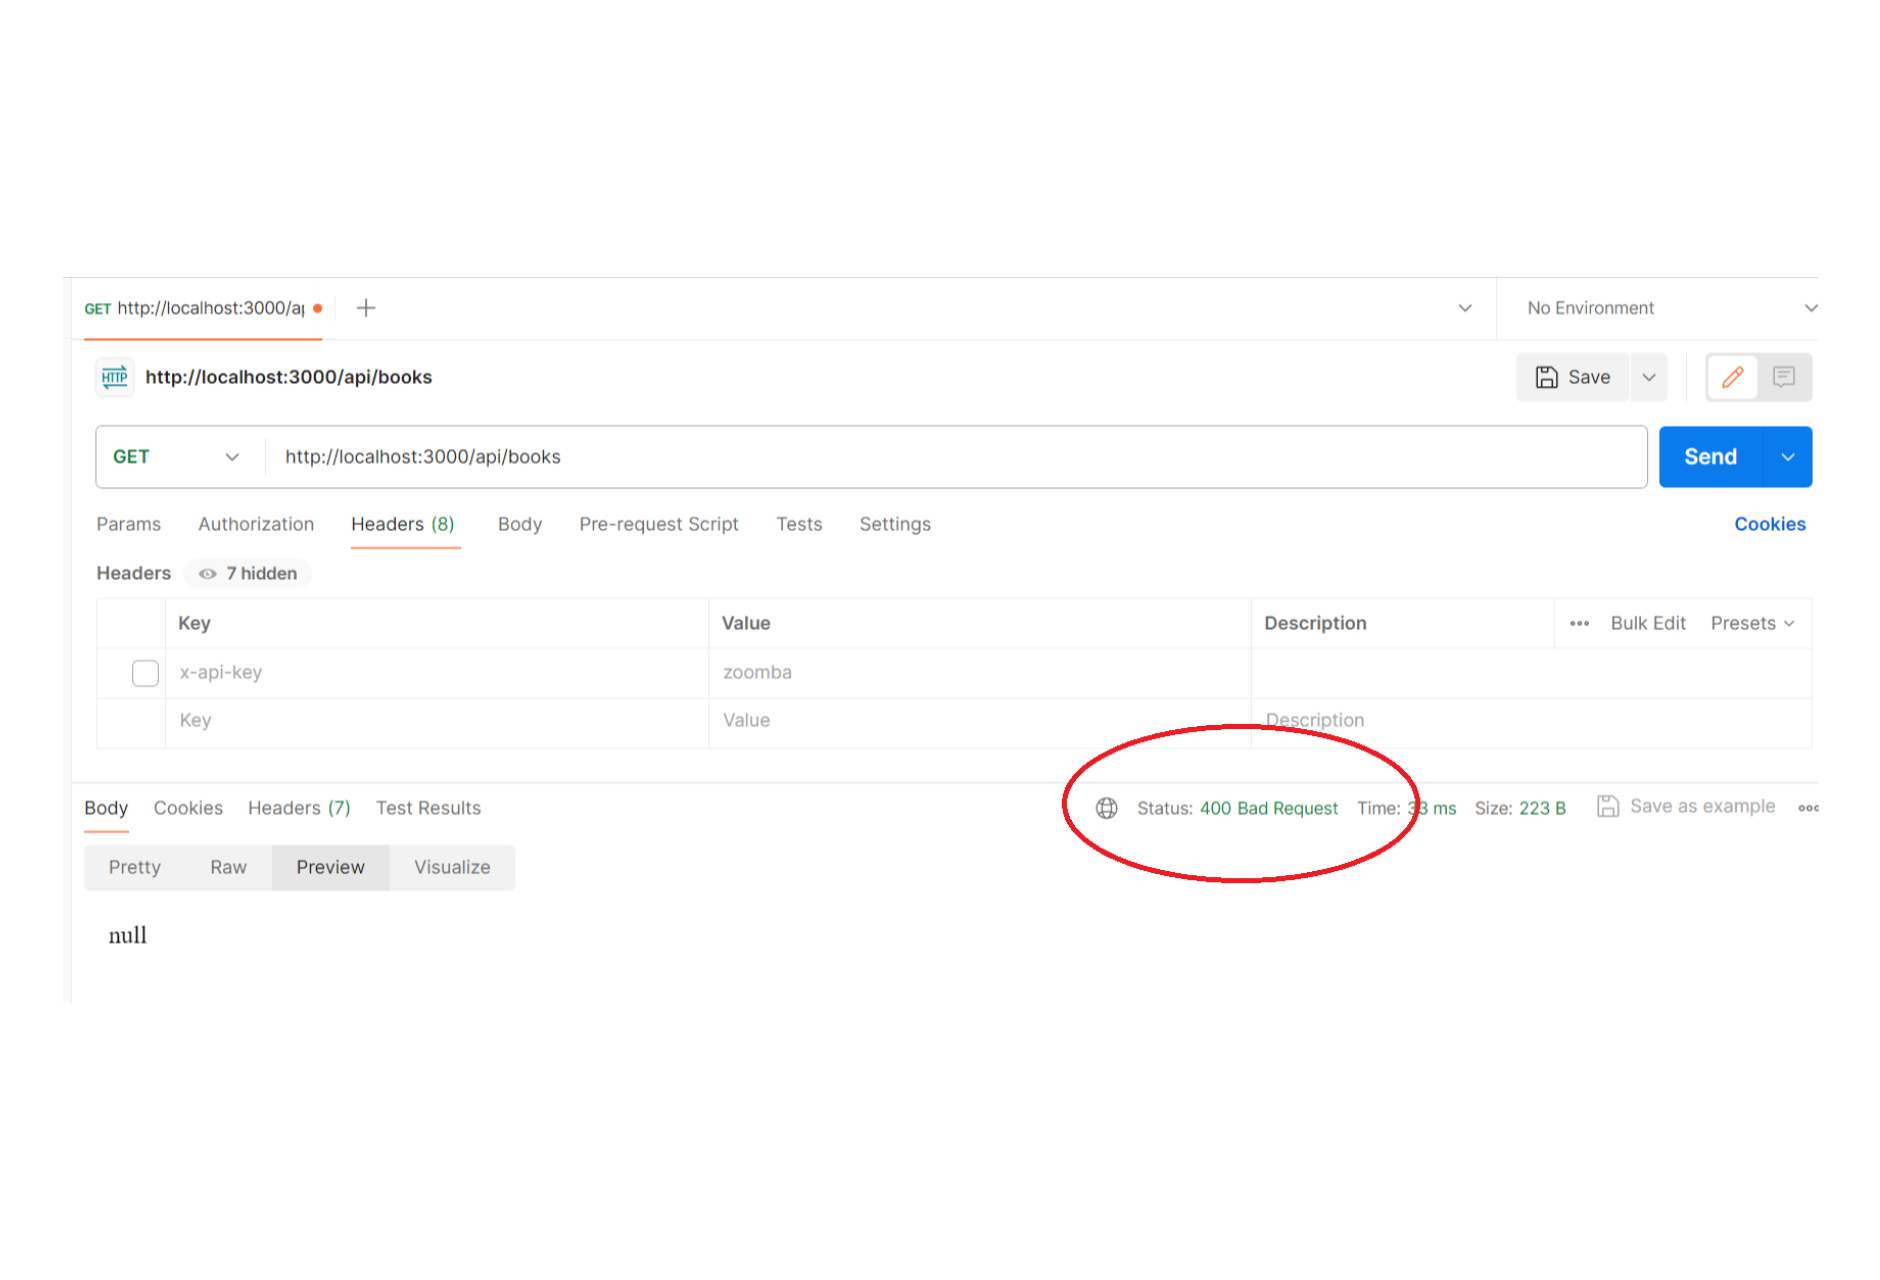
Task: Switch to the Params tab
Action: click(x=128, y=524)
